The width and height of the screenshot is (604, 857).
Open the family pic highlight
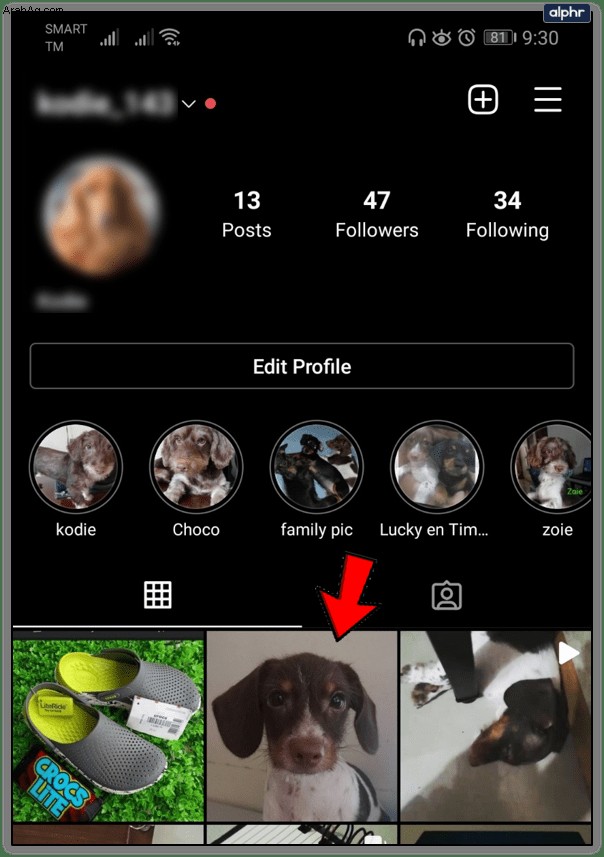(x=316, y=466)
